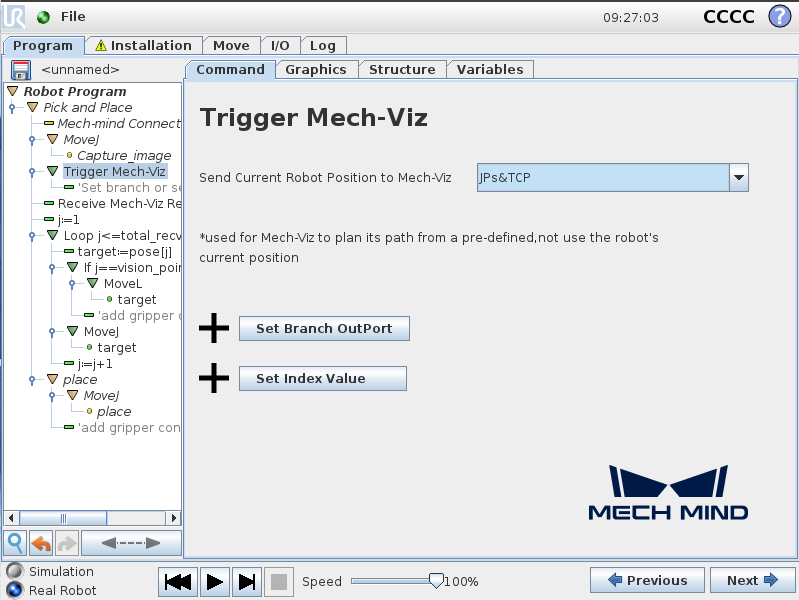Collapse the If j==vision_point node
The image size is (799, 600).
[x=73, y=267]
